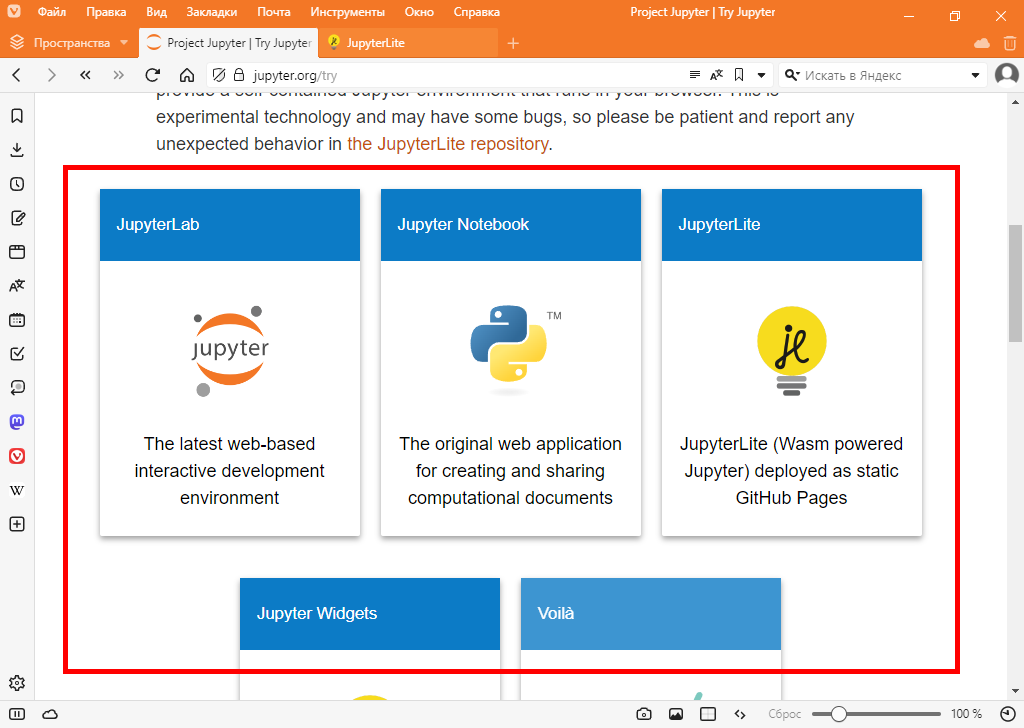
Task: Open the Bookmarks panel in the sidebar
Action: [x=17, y=116]
